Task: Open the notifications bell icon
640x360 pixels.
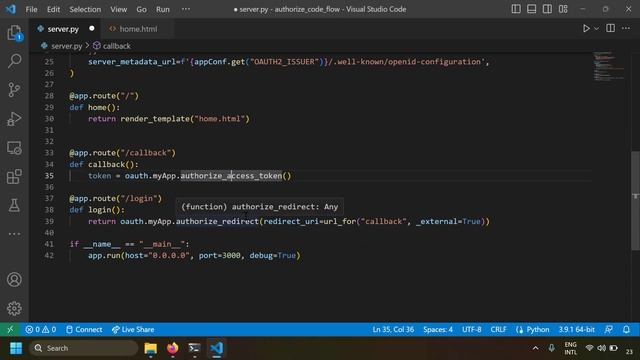Action: tap(626, 329)
